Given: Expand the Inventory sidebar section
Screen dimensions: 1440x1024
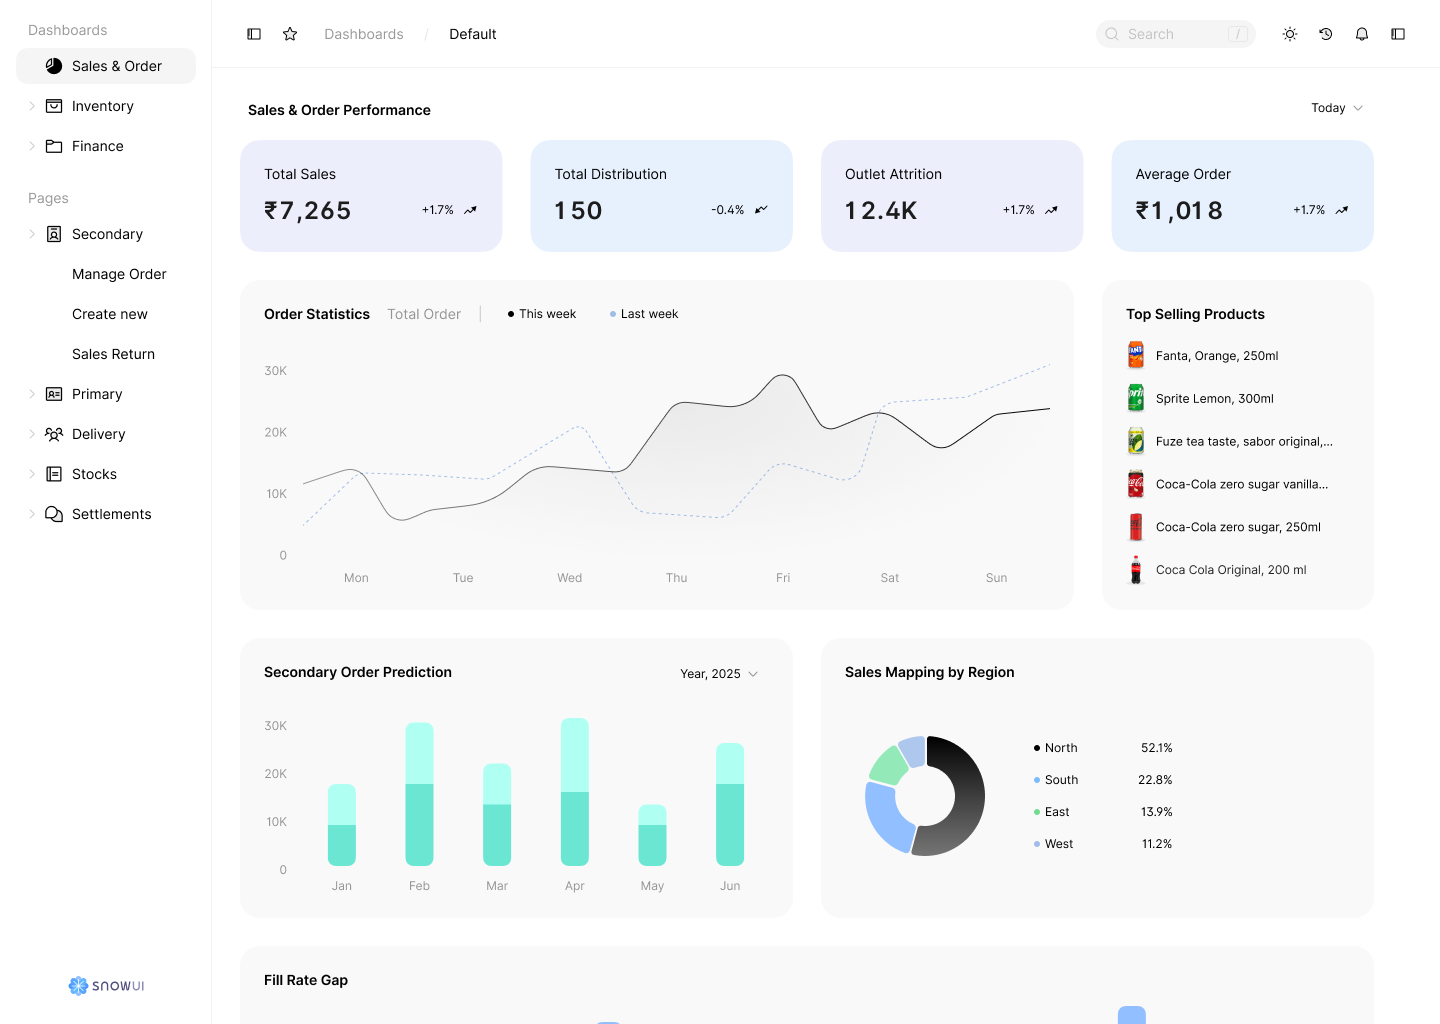Looking at the screenshot, I should [32, 106].
